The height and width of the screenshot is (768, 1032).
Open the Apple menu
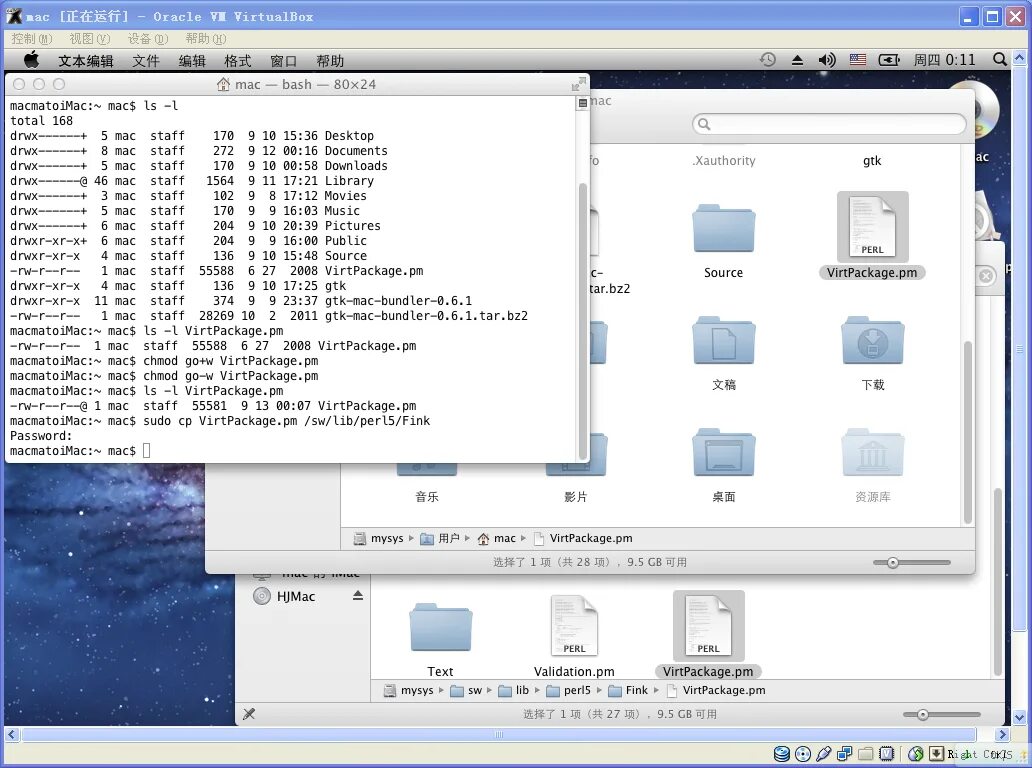click(31, 60)
